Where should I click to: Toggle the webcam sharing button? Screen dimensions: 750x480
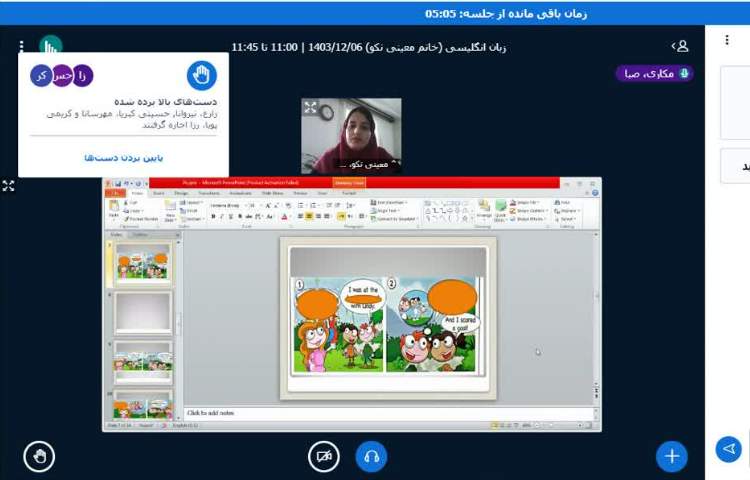323,456
